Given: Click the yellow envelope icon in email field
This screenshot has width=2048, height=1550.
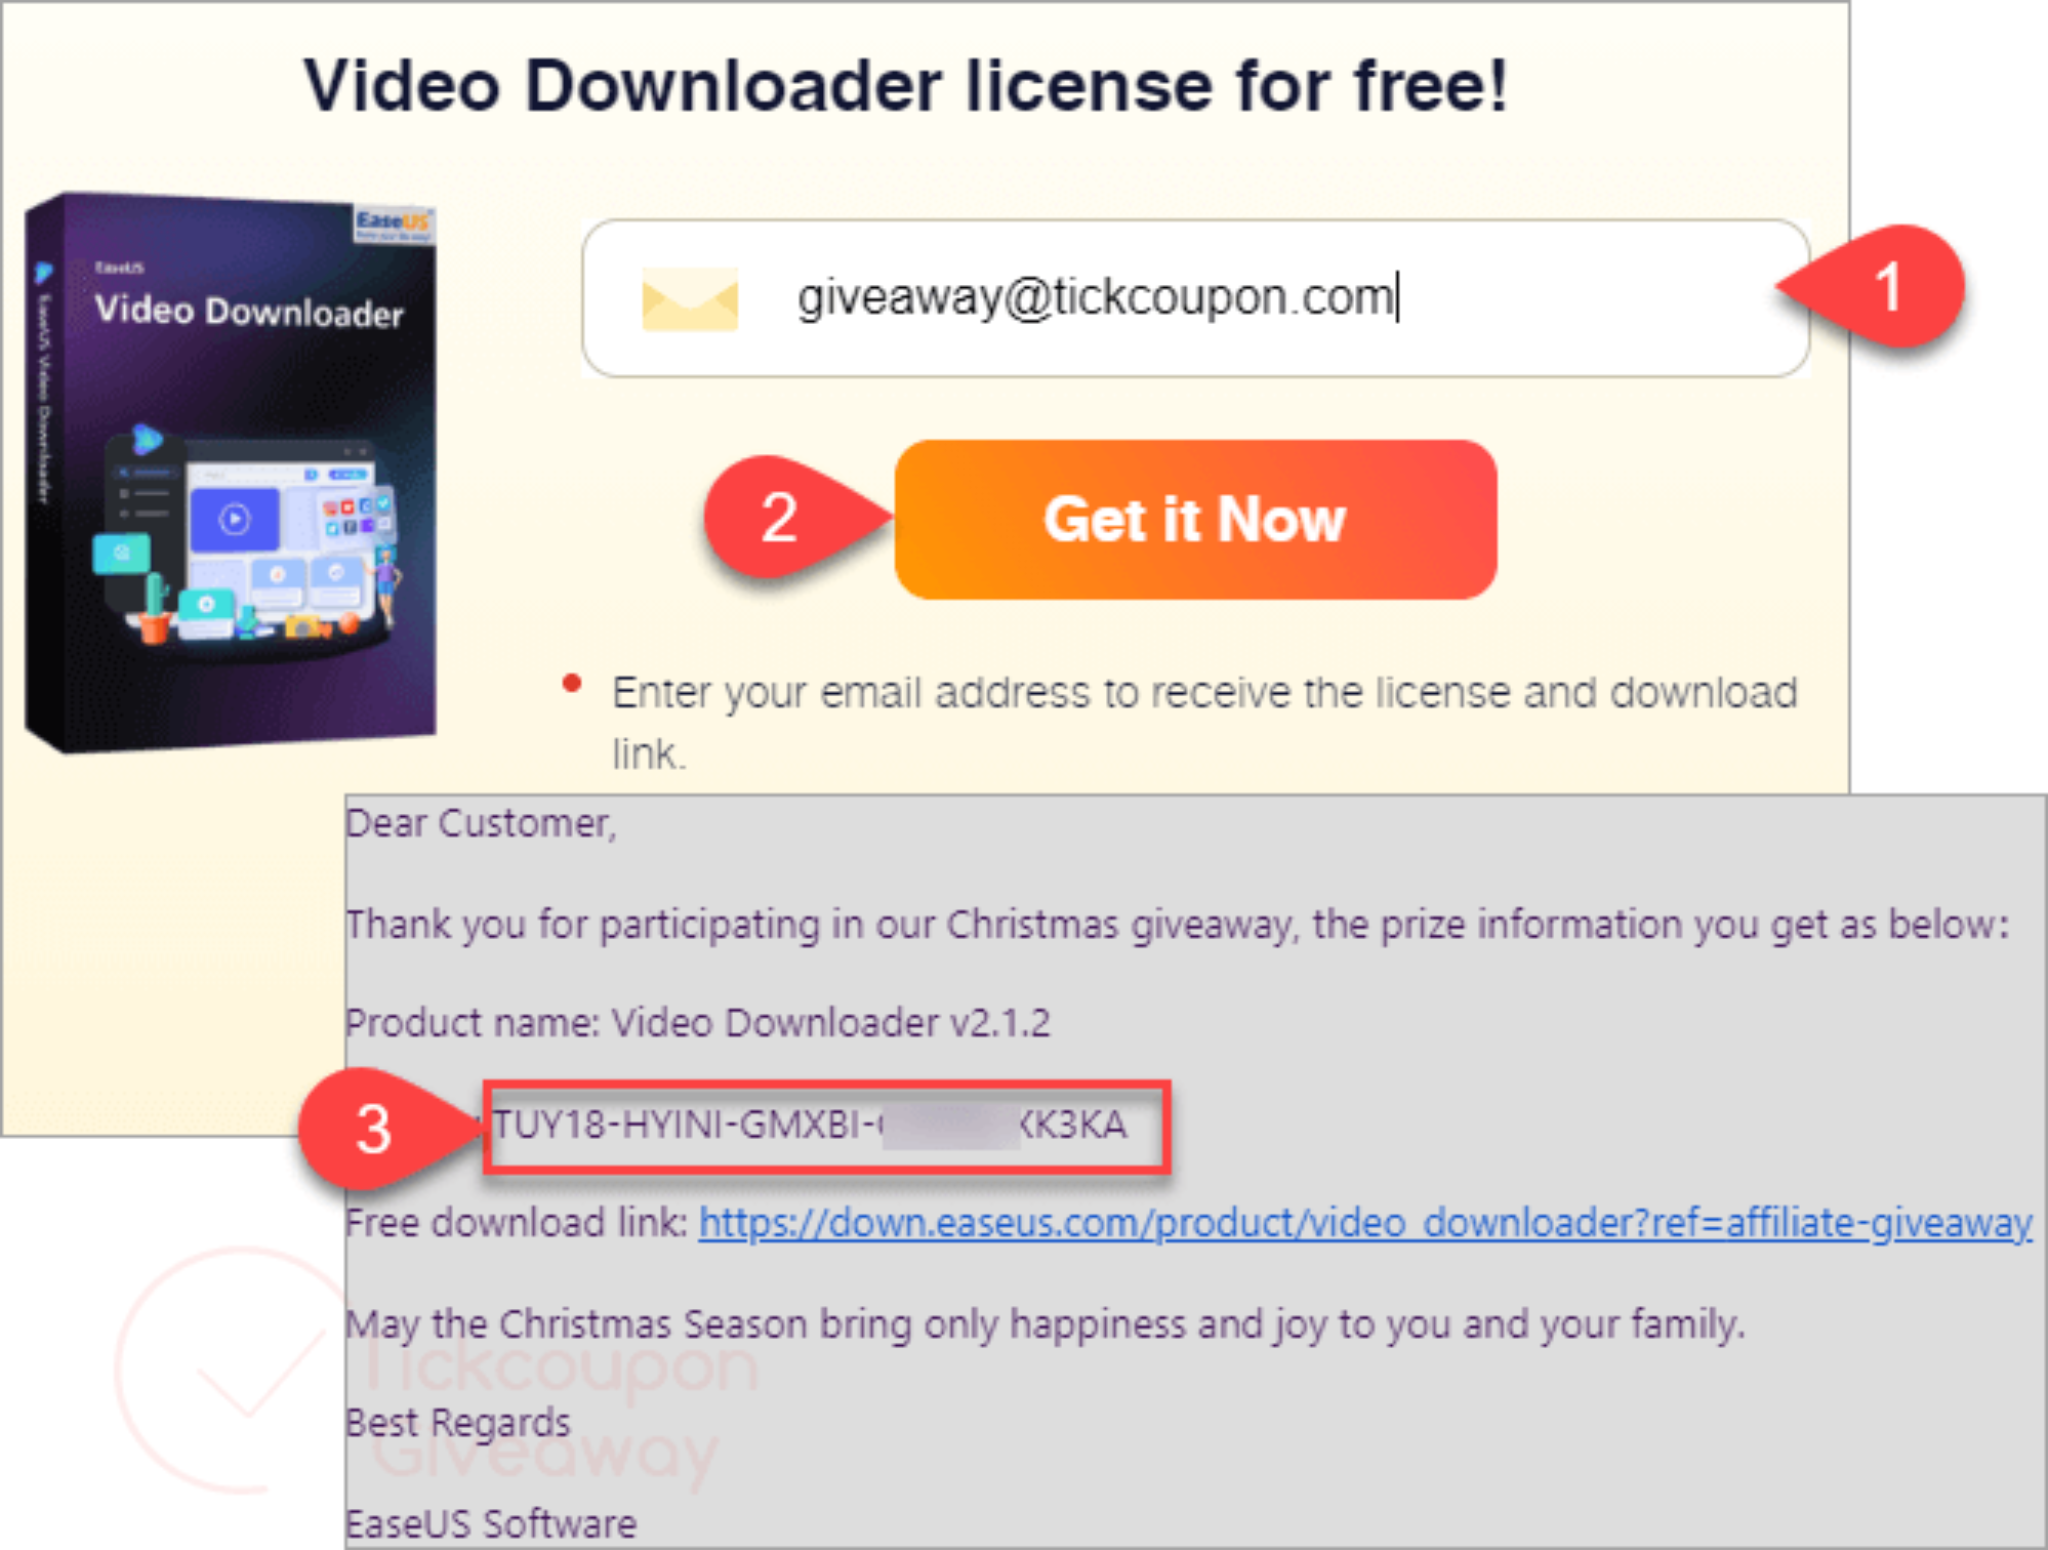Looking at the screenshot, I should click(690, 298).
